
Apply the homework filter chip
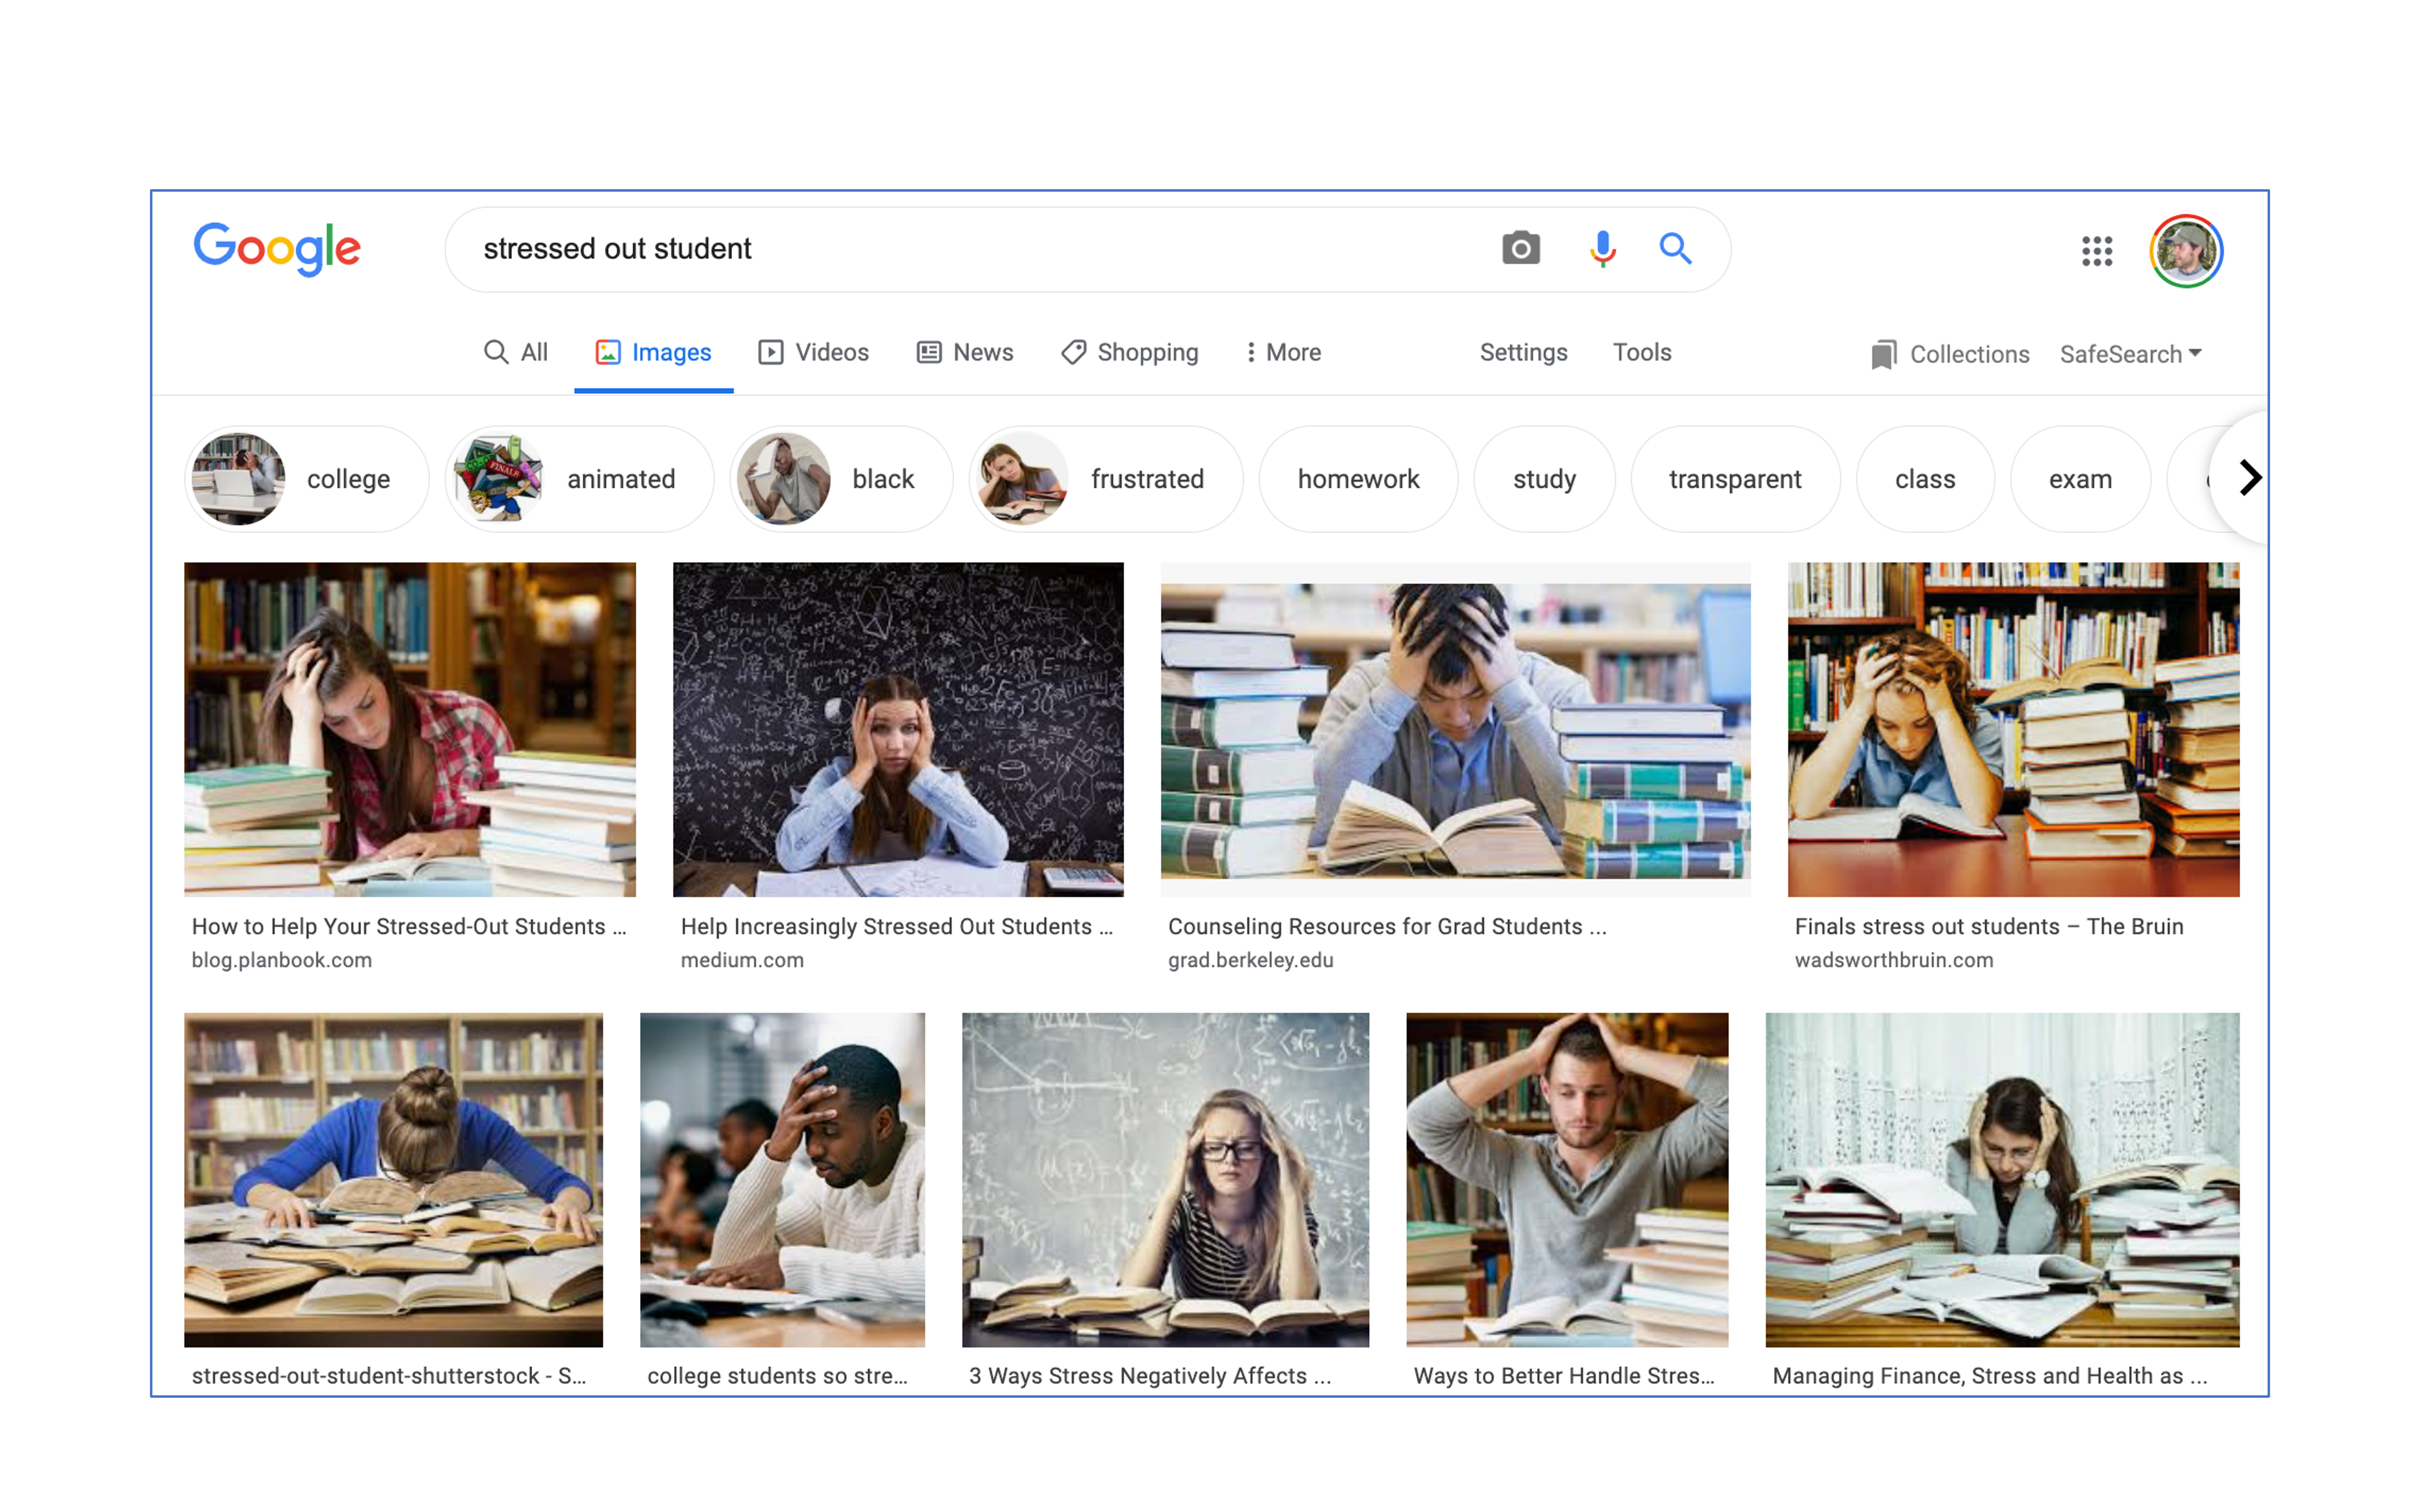click(x=1358, y=478)
